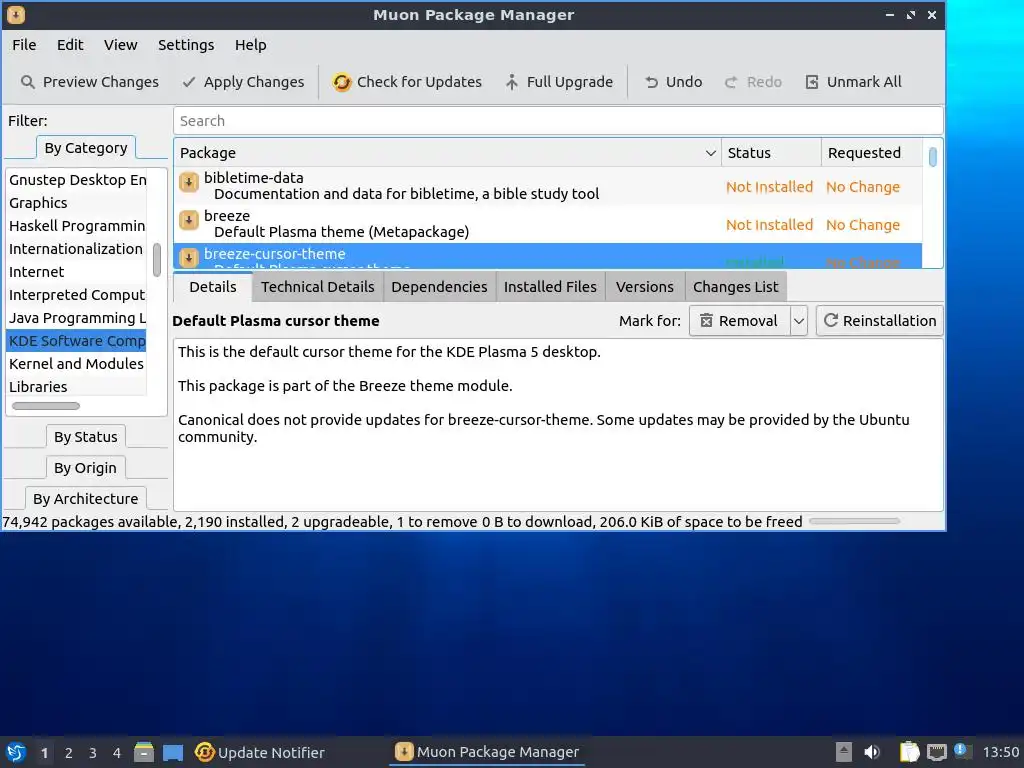Click the removable media eject tray icon

844,752
